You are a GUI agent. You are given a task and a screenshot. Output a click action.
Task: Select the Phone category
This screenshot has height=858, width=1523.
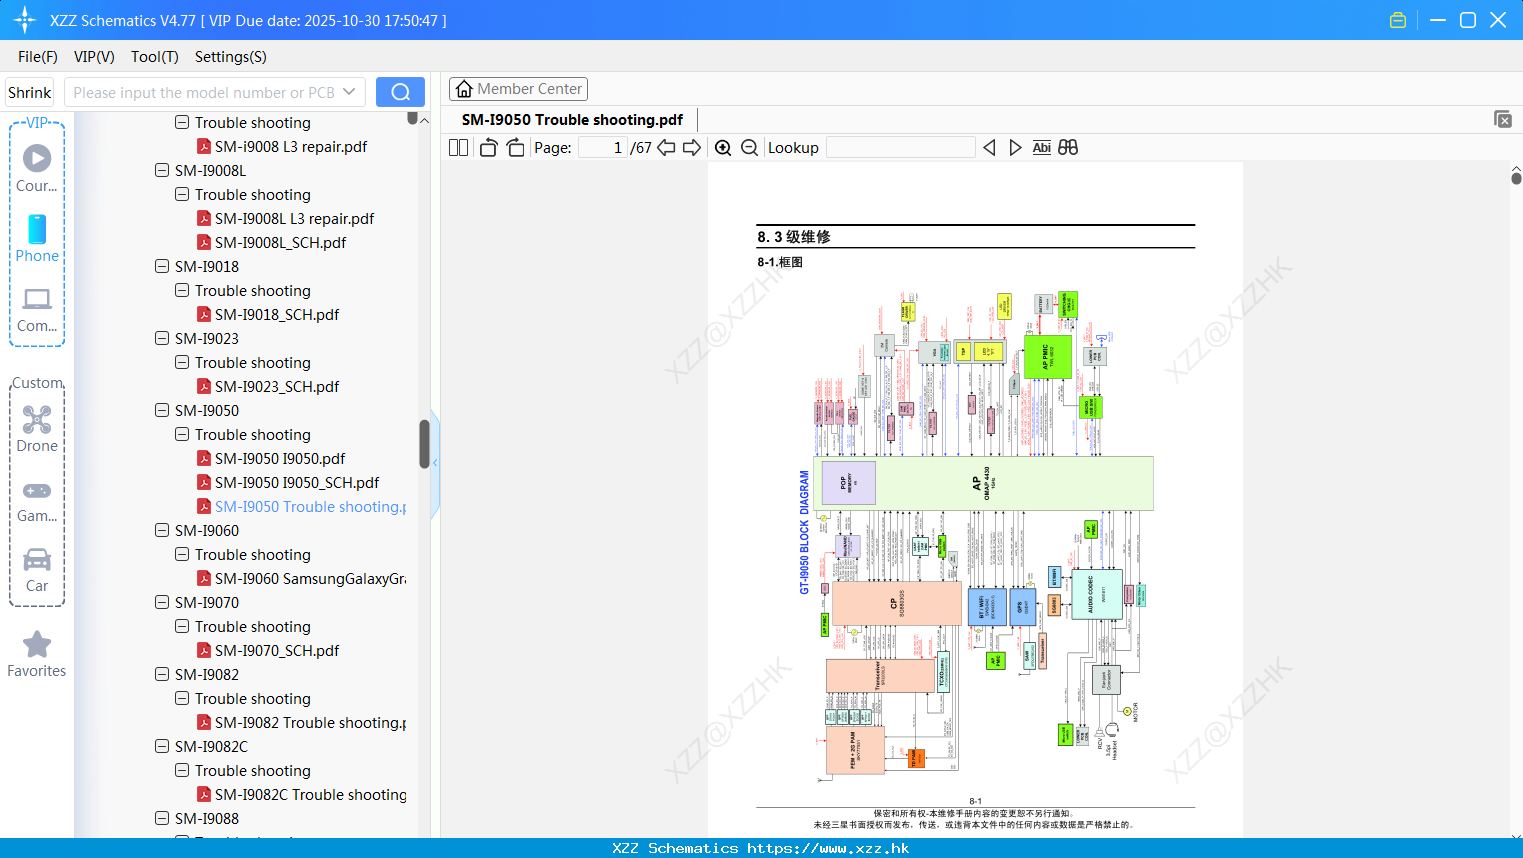tap(37, 238)
